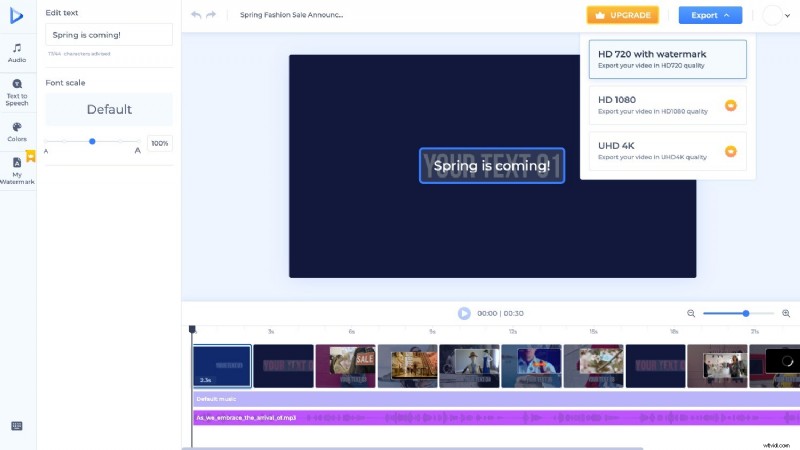Open the Audio panel
This screenshot has width=800, height=450.
pyautogui.click(x=17, y=53)
